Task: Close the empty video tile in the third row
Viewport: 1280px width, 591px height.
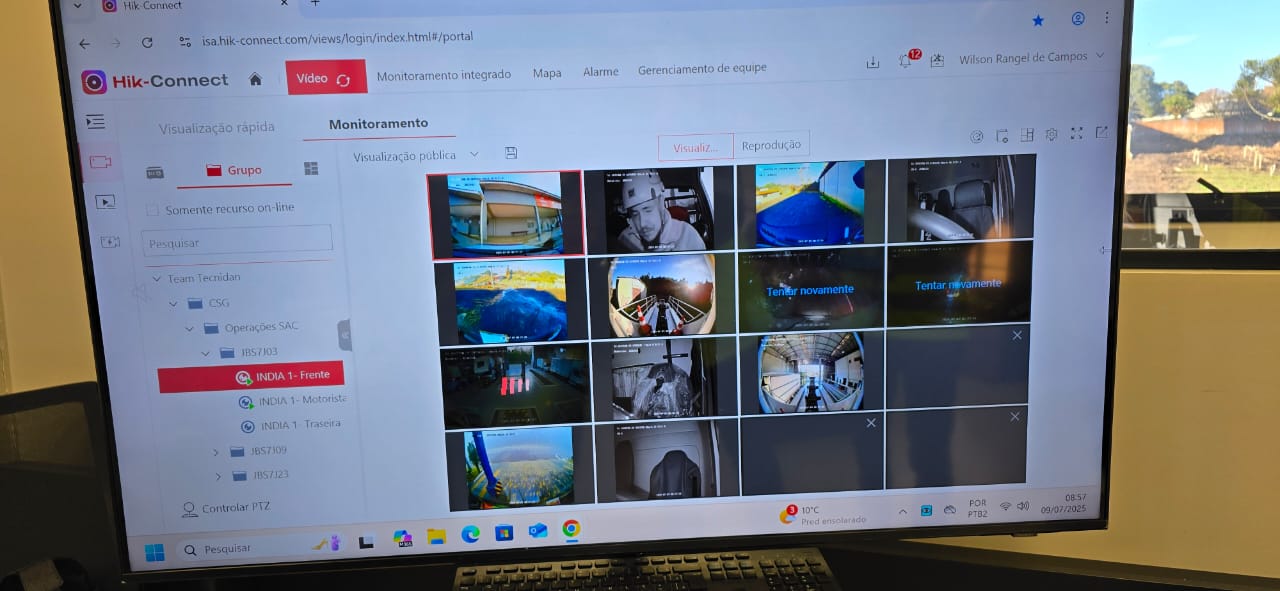Action: click(x=1017, y=336)
